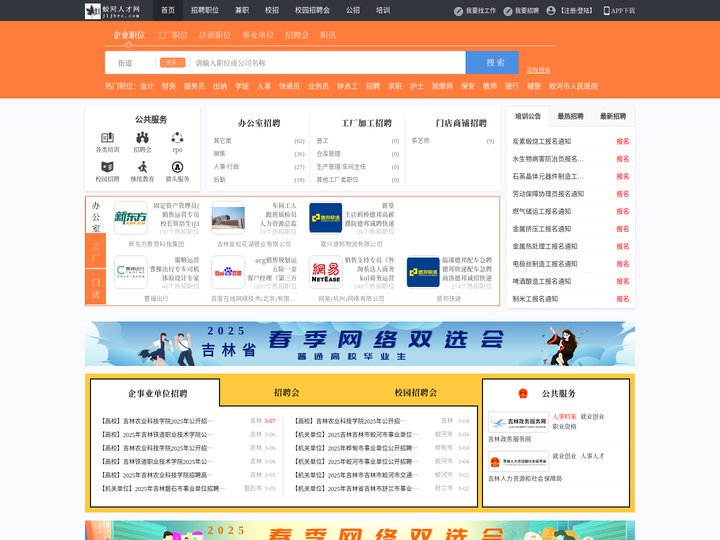Select the 各类培训 book icon

[x=107, y=137]
